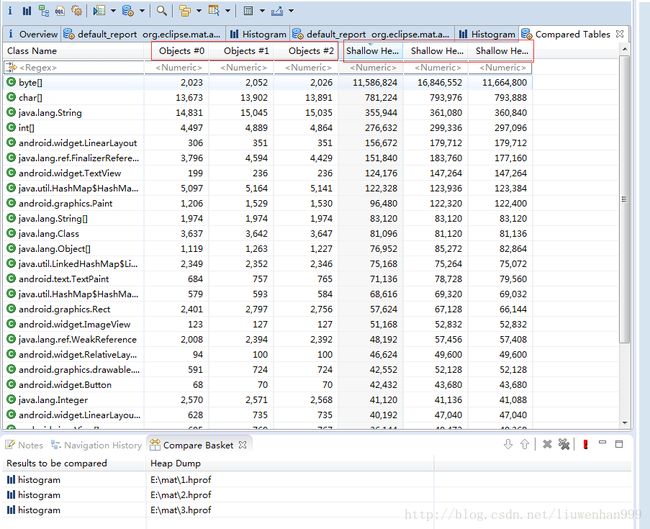Screen dimensions: 650x529
Task: Click the calculate retained size icon
Action: pyautogui.click(x=214, y=11)
